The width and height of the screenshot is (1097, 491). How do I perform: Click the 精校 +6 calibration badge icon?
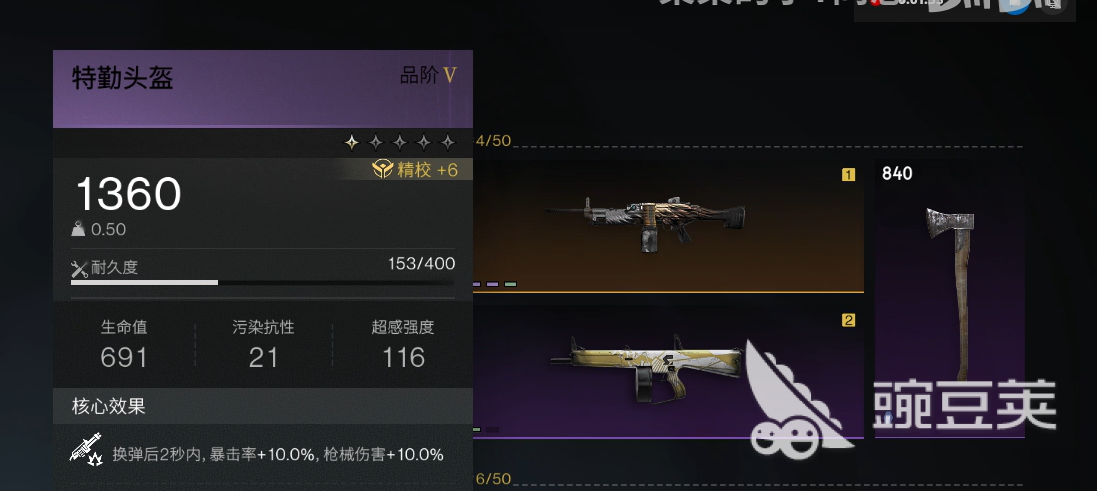[382, 169]
